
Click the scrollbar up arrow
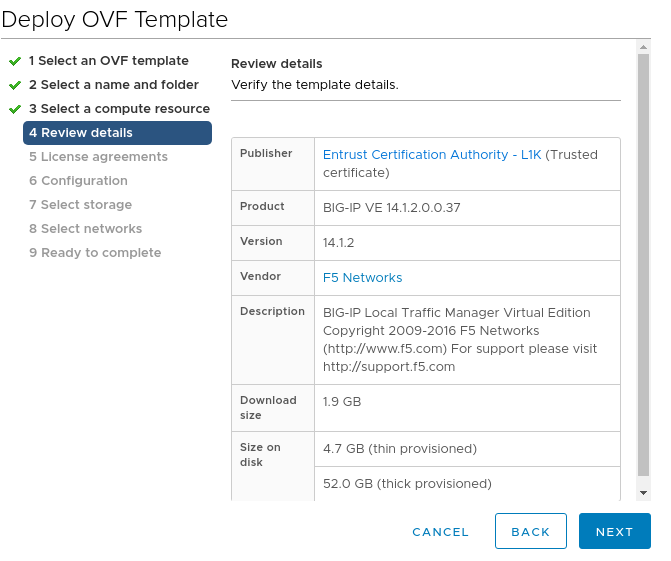point(643,47)
